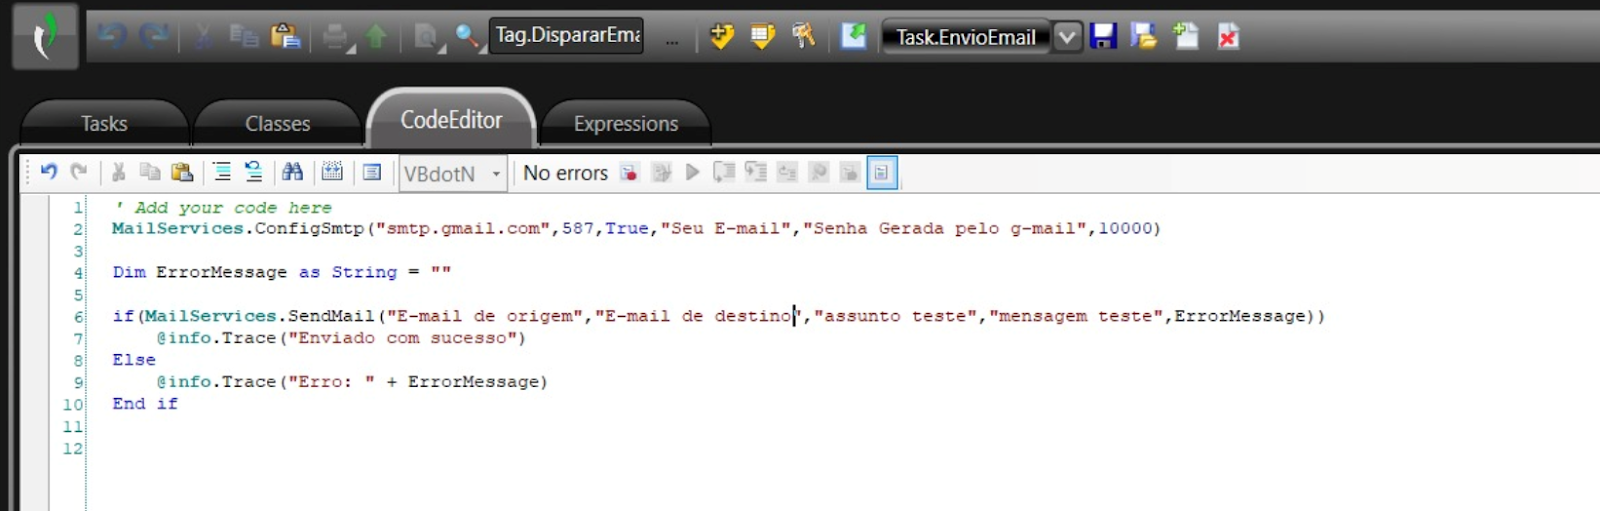Click the step over debug icon
The image size is (1600, 511).
[756, 172]
